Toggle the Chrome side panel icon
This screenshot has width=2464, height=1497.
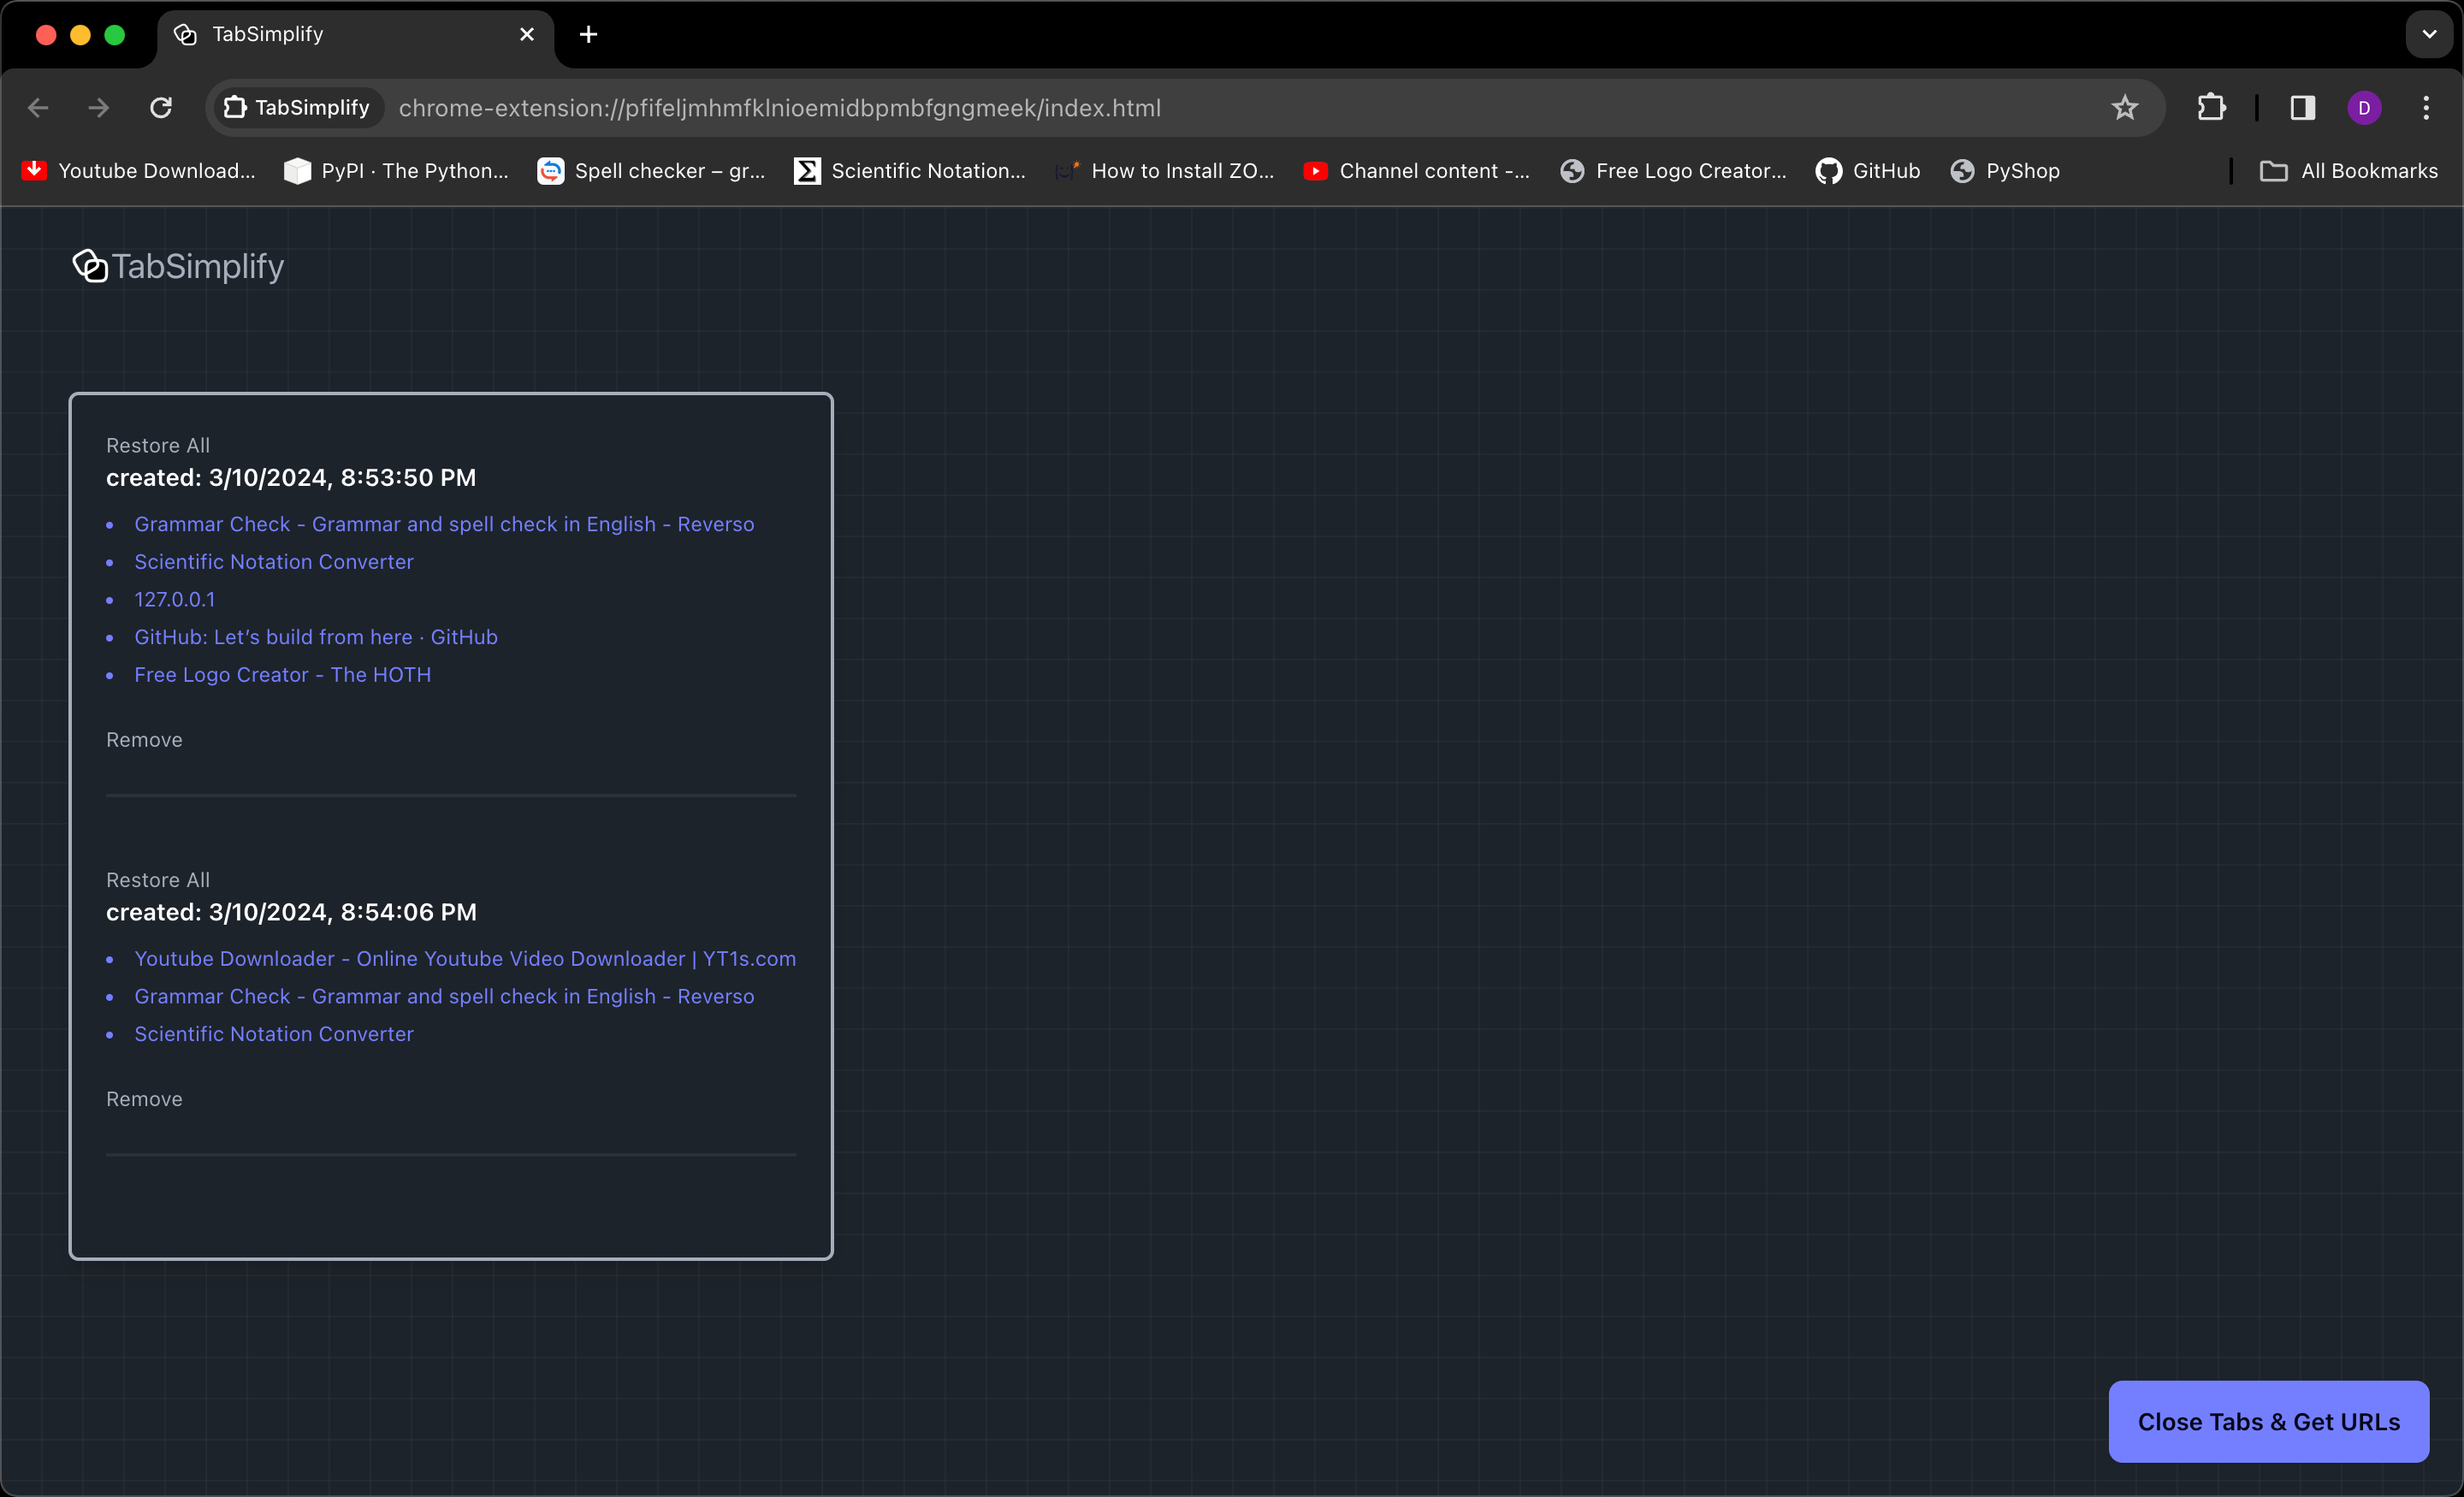tap(2302, 108)
